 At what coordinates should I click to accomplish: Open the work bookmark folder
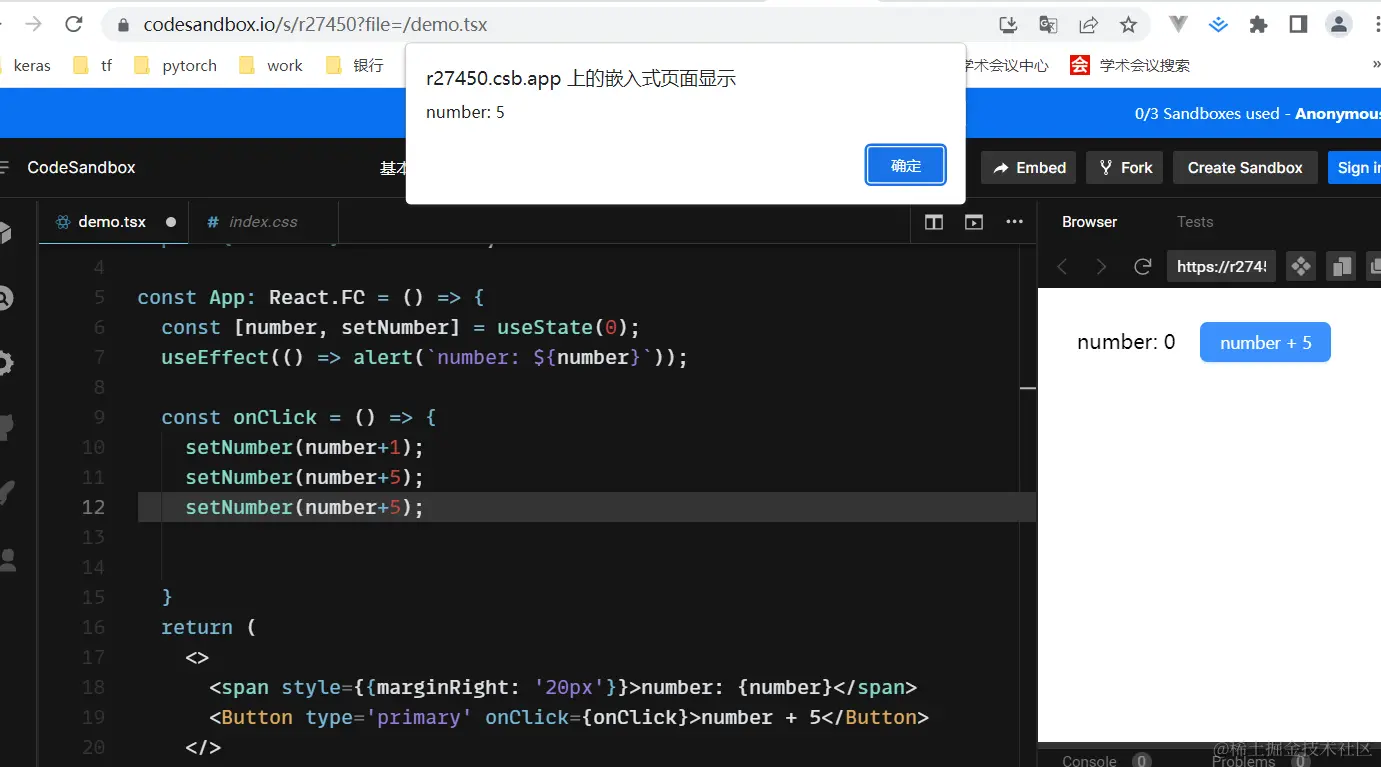tap(271, 65)
